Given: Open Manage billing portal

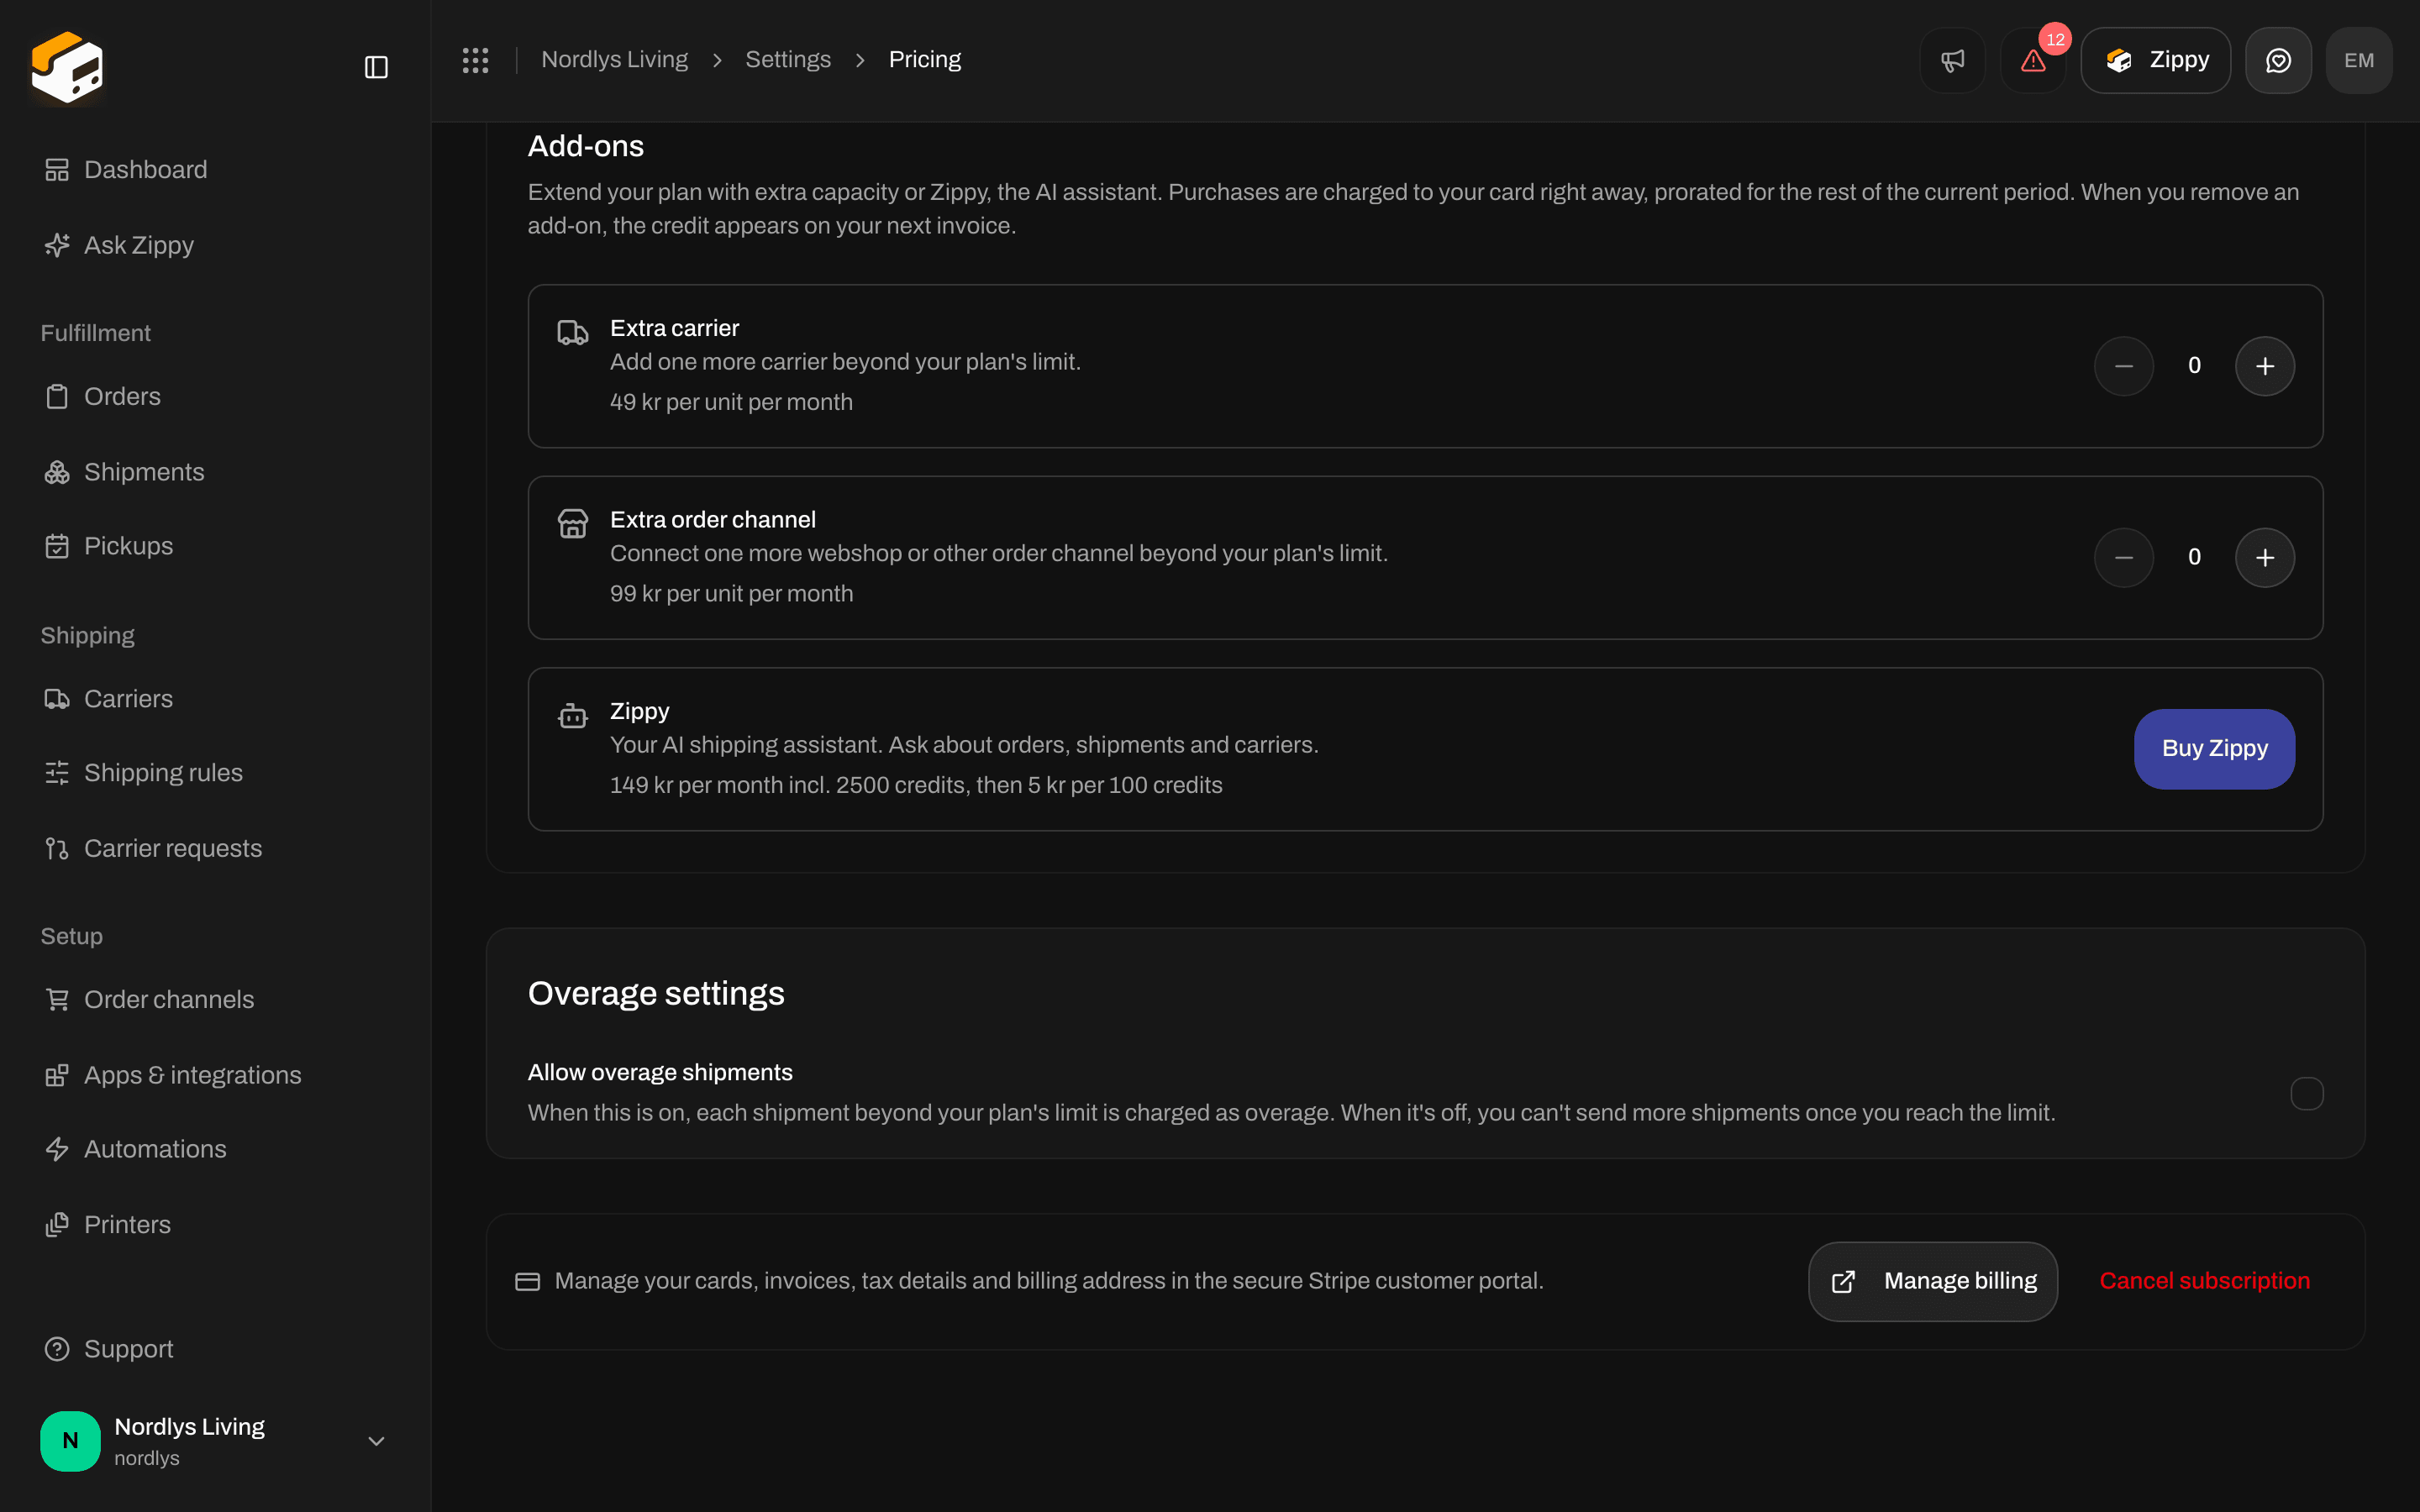Looking at the screenshot, I should click(x=1933, y=1281).
